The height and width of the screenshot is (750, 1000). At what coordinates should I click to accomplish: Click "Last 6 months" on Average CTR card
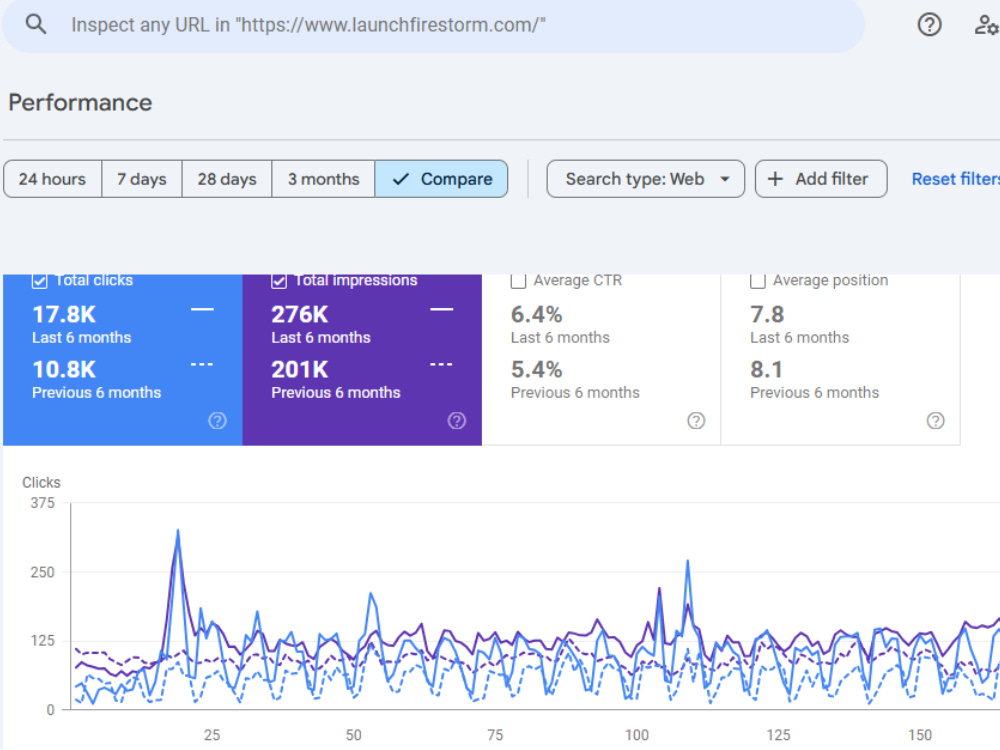click(x=560, y=337)
